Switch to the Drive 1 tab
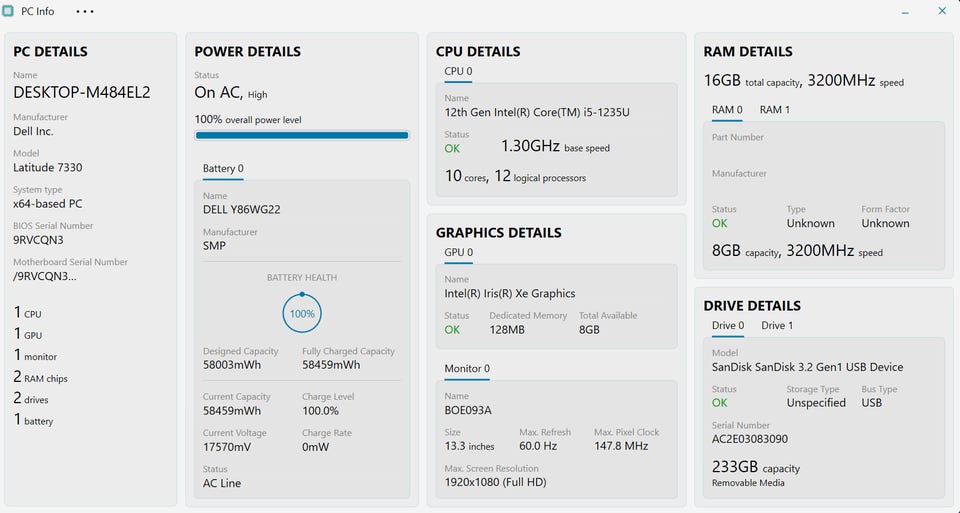 click(x=777, y=326)
